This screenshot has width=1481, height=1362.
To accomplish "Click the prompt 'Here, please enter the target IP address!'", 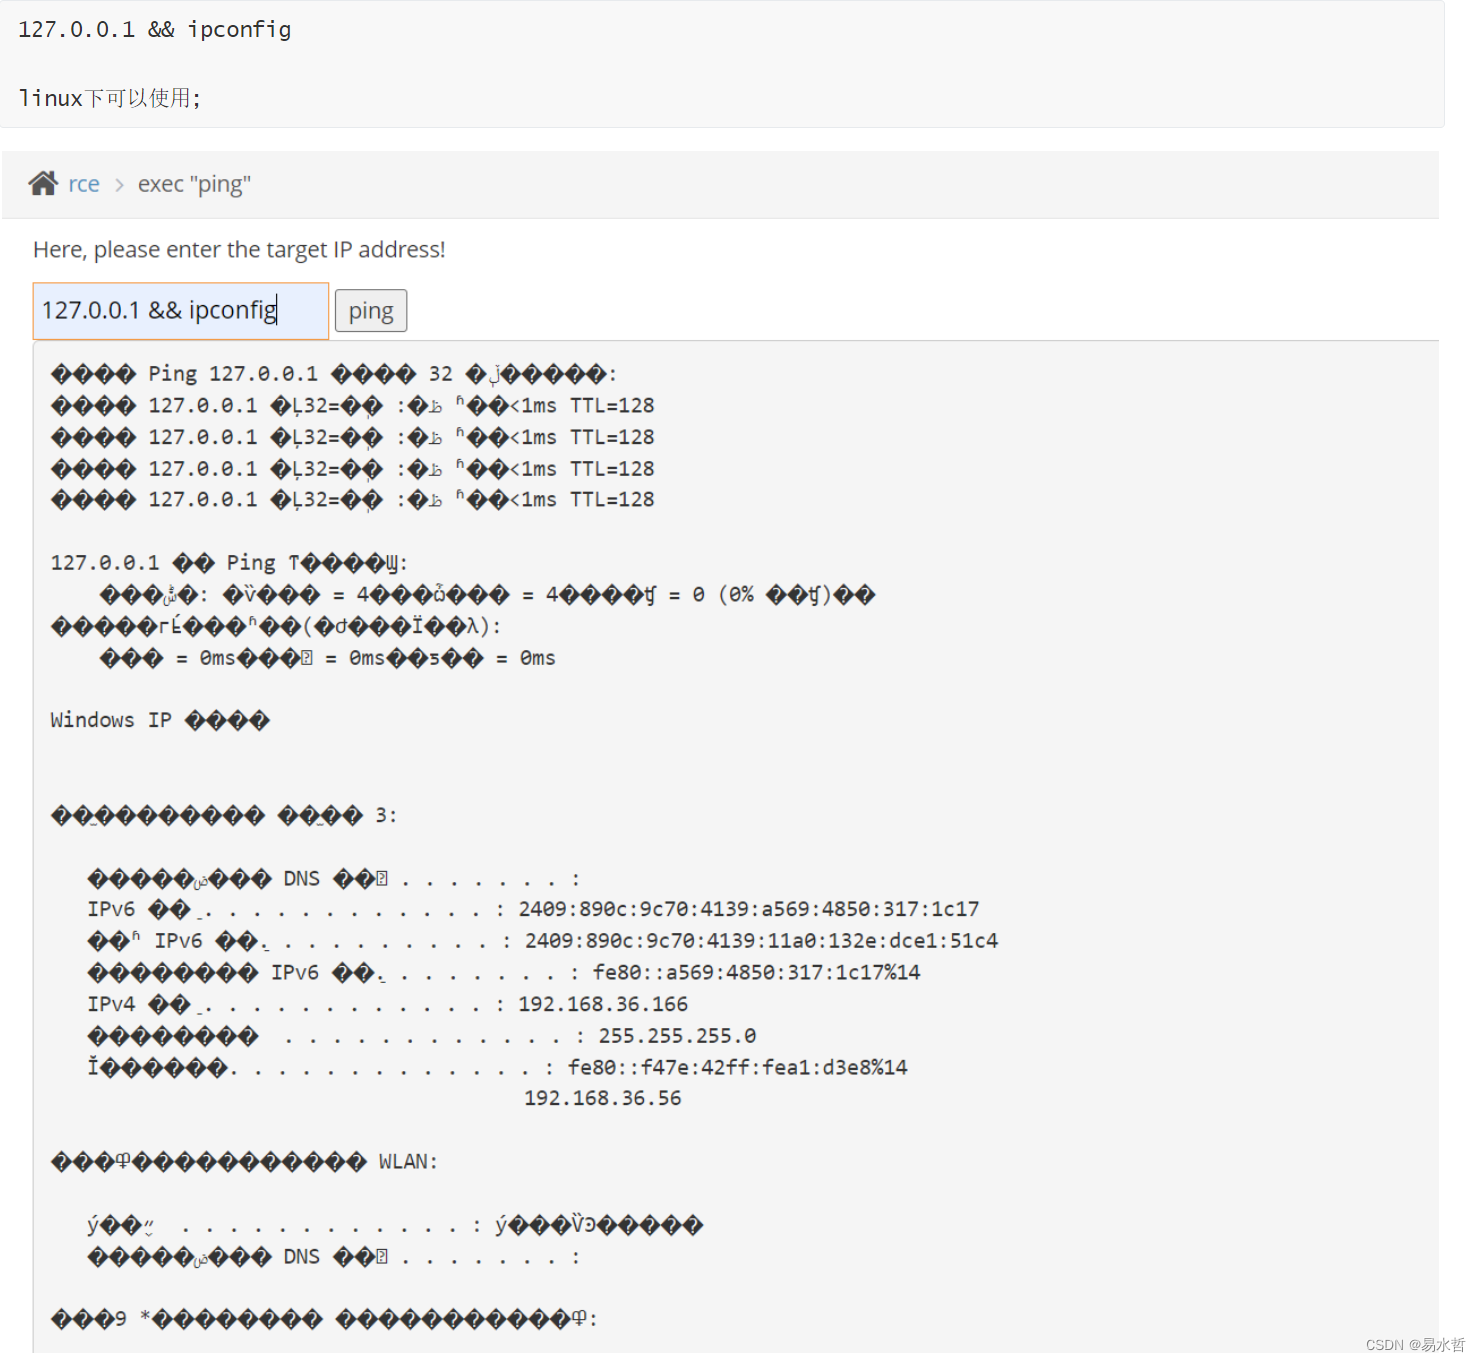I will coord(239,250).
